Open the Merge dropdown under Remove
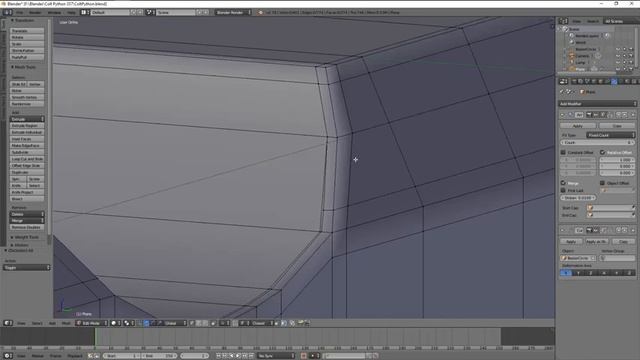This screenshot has width=640, height=360. point(27,220)
